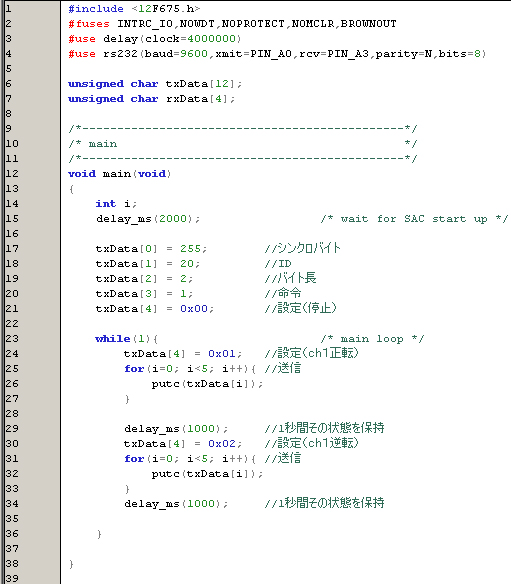Click putc(txData[i]) on line 32
The image size is (511, 584).
(x=207, y=474)
